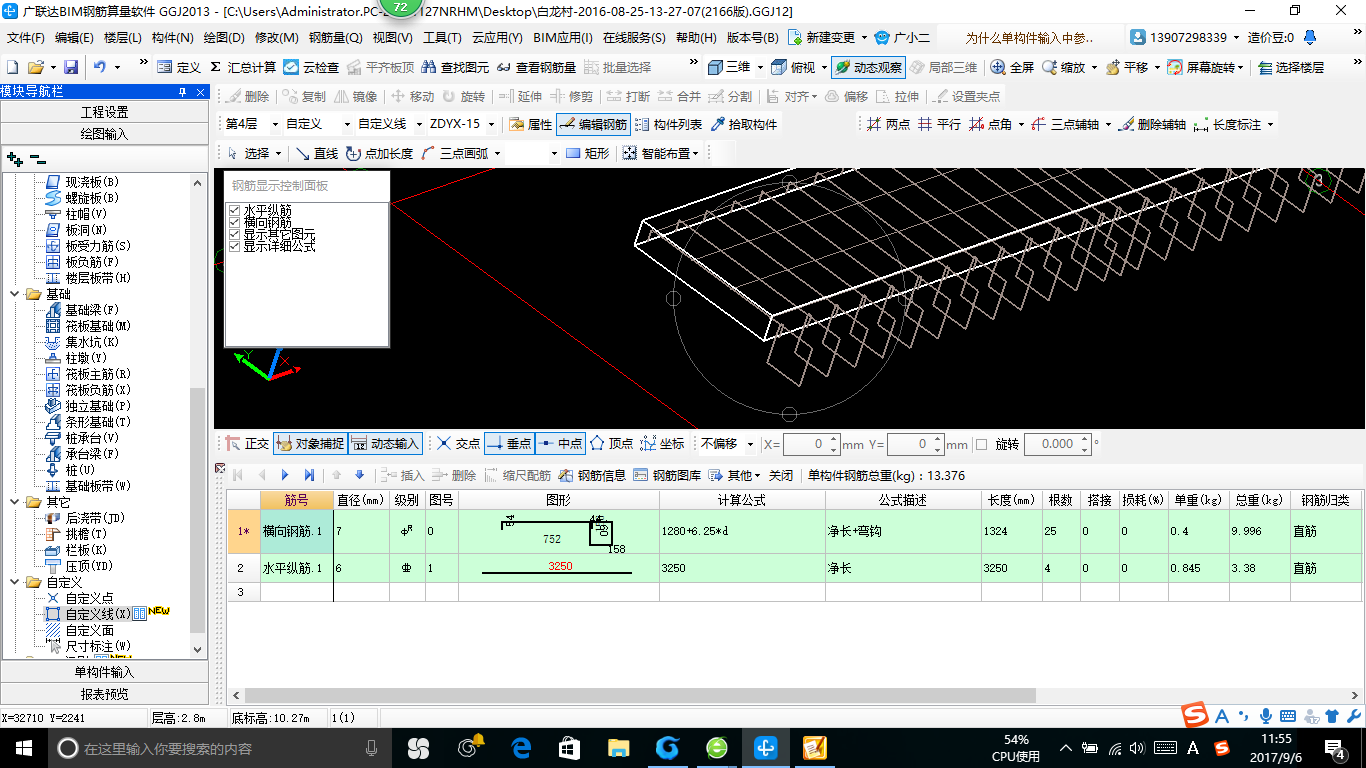Click 删除辅轴 delete auxiliary axis
This screenshot has height=768, width=1366.
coord(1152,125)
